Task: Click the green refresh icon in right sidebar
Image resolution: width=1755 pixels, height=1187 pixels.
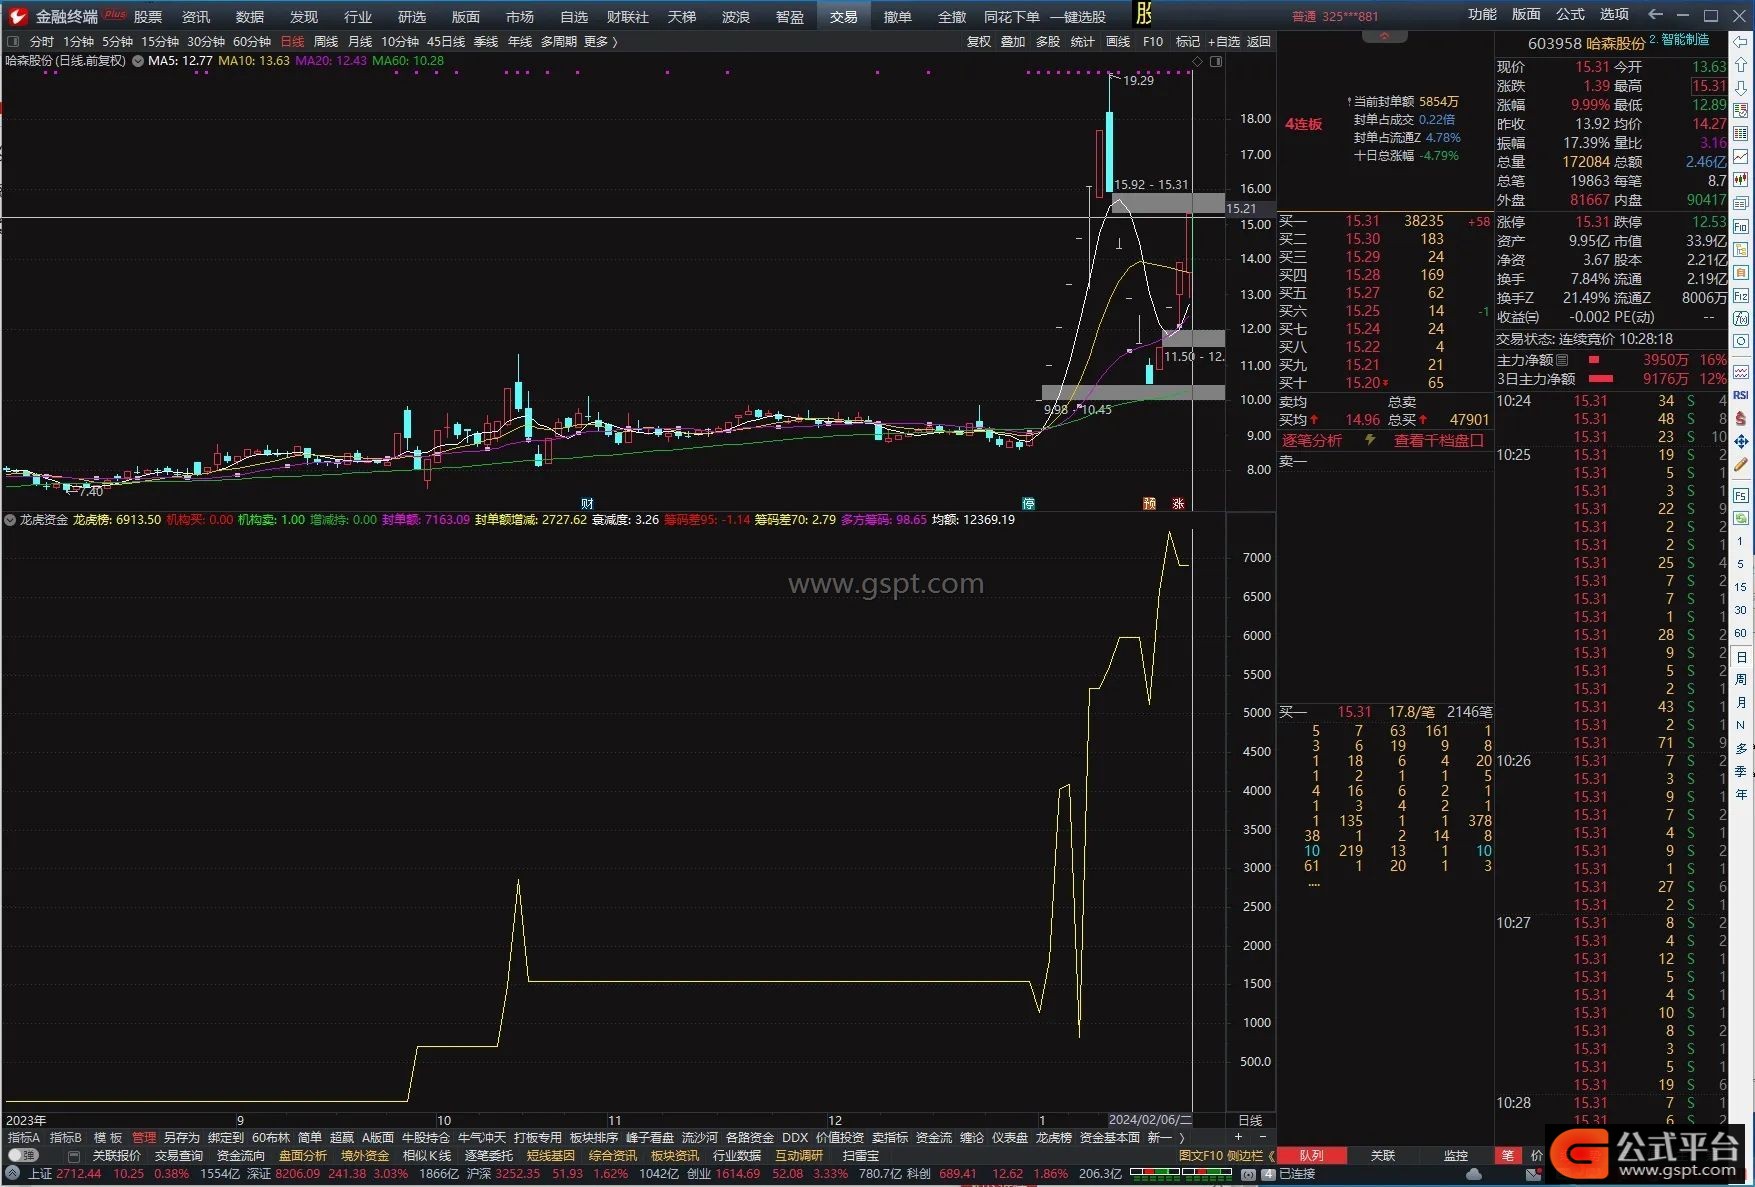Action: coord(1741,518)
